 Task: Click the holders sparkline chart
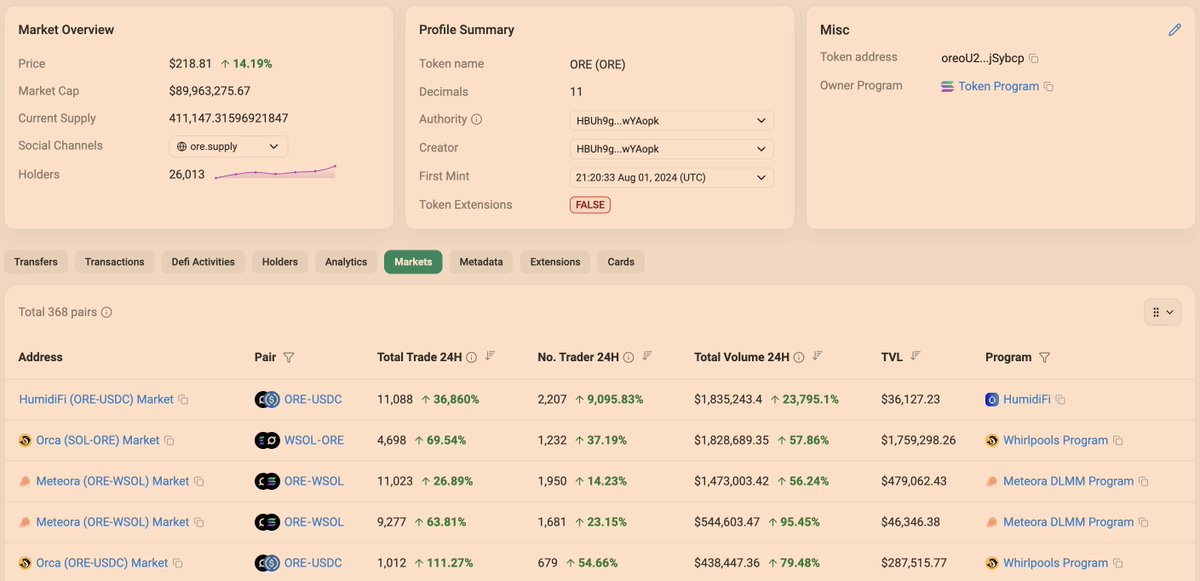(x=275, y=173)
